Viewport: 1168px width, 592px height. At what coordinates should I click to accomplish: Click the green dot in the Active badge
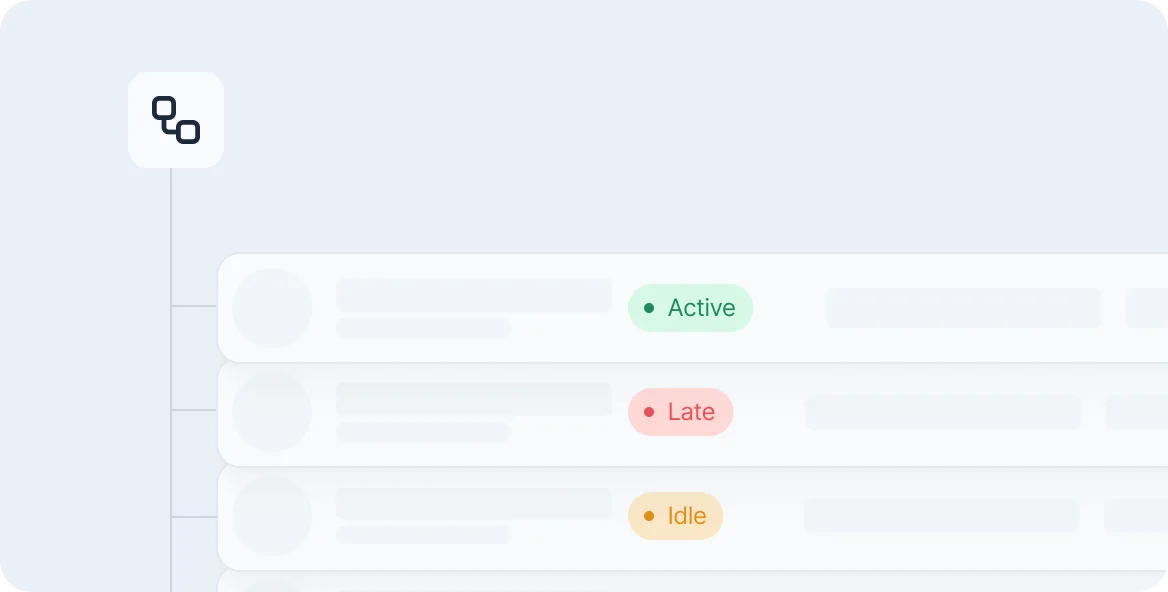(649, 308)
